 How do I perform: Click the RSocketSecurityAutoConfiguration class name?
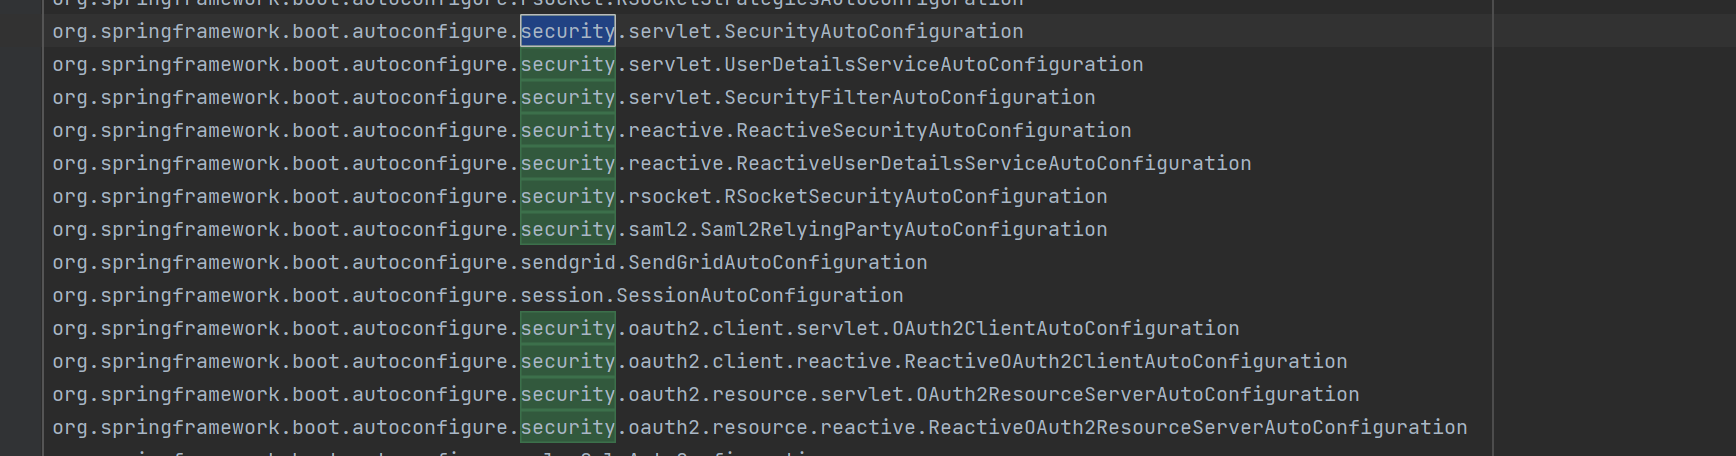(x=916, y=197)
